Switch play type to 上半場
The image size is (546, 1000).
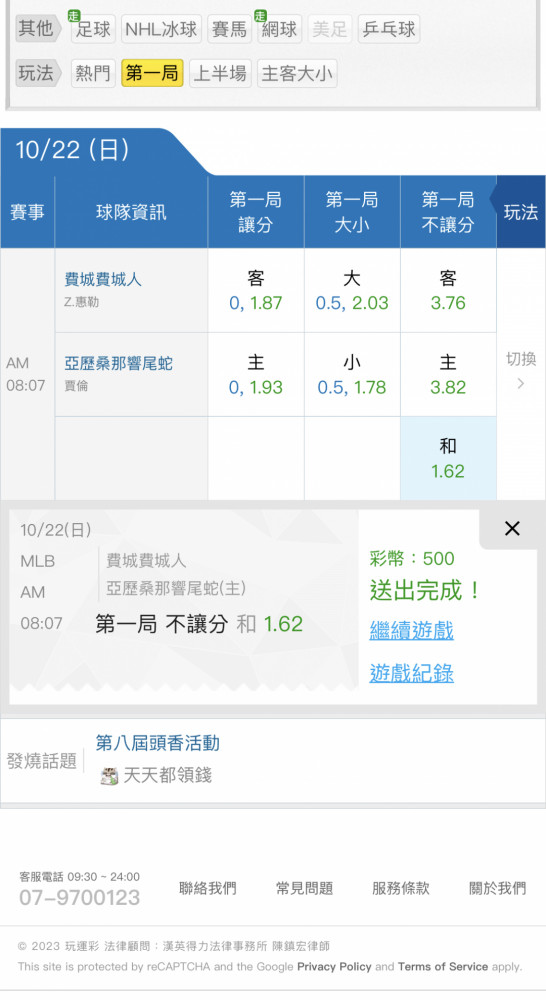(x=220, y=73)
